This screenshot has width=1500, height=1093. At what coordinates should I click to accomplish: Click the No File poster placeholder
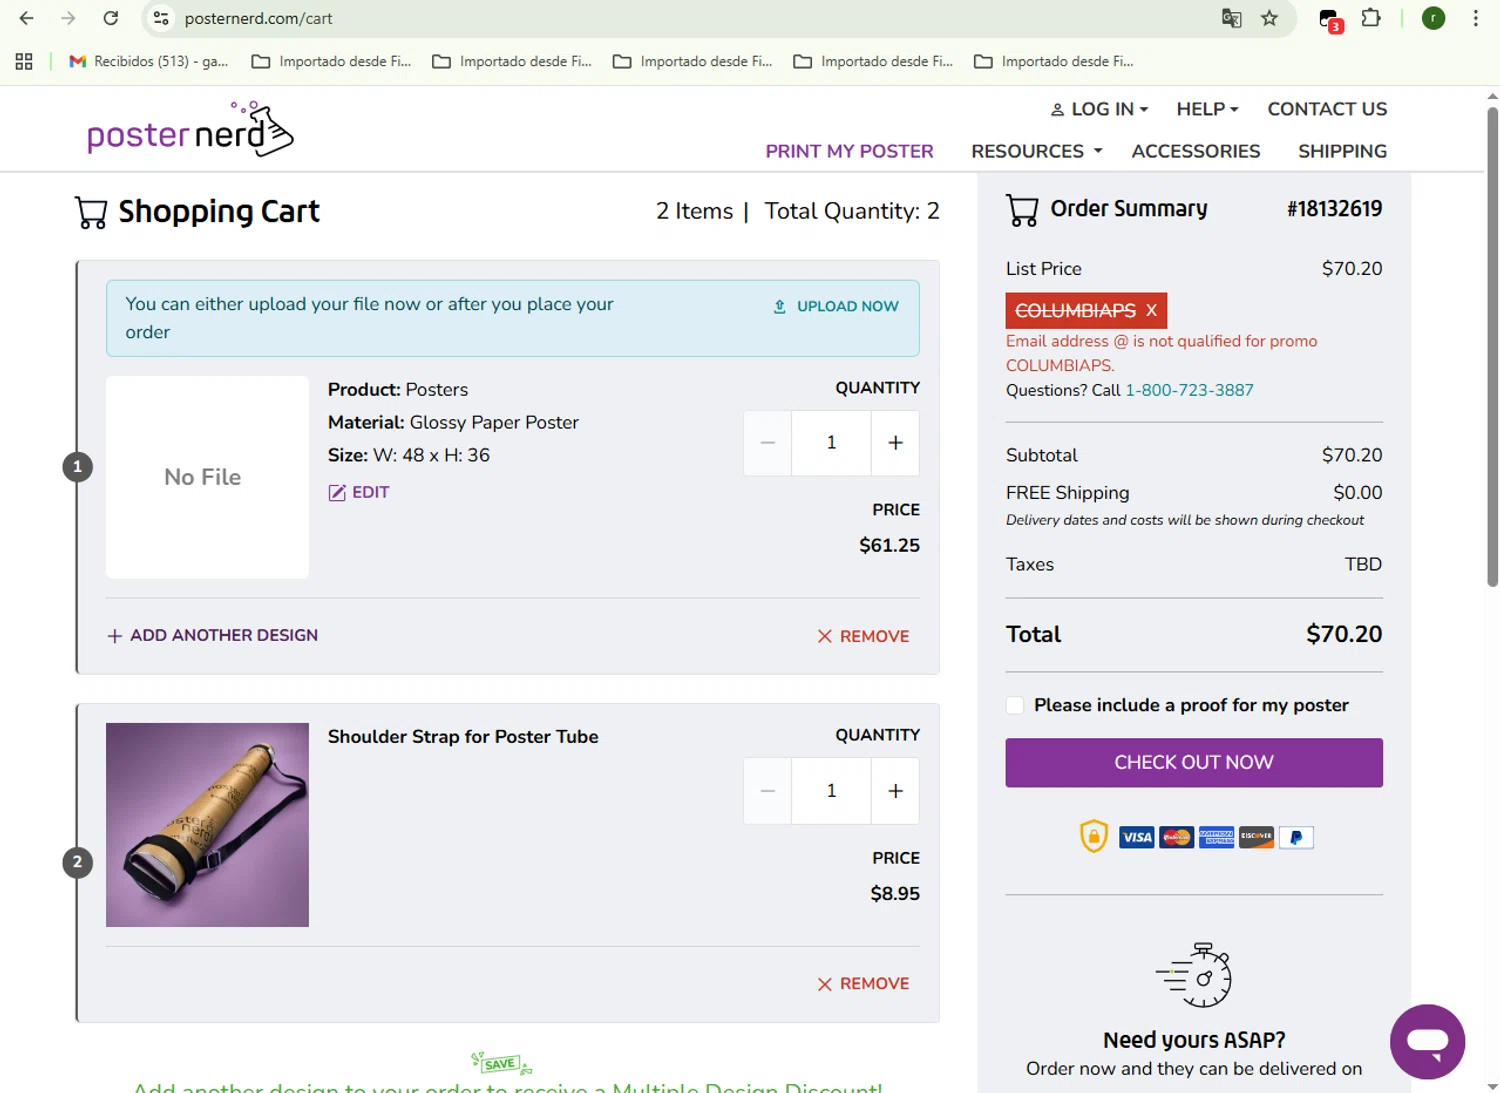pos(207,477)
